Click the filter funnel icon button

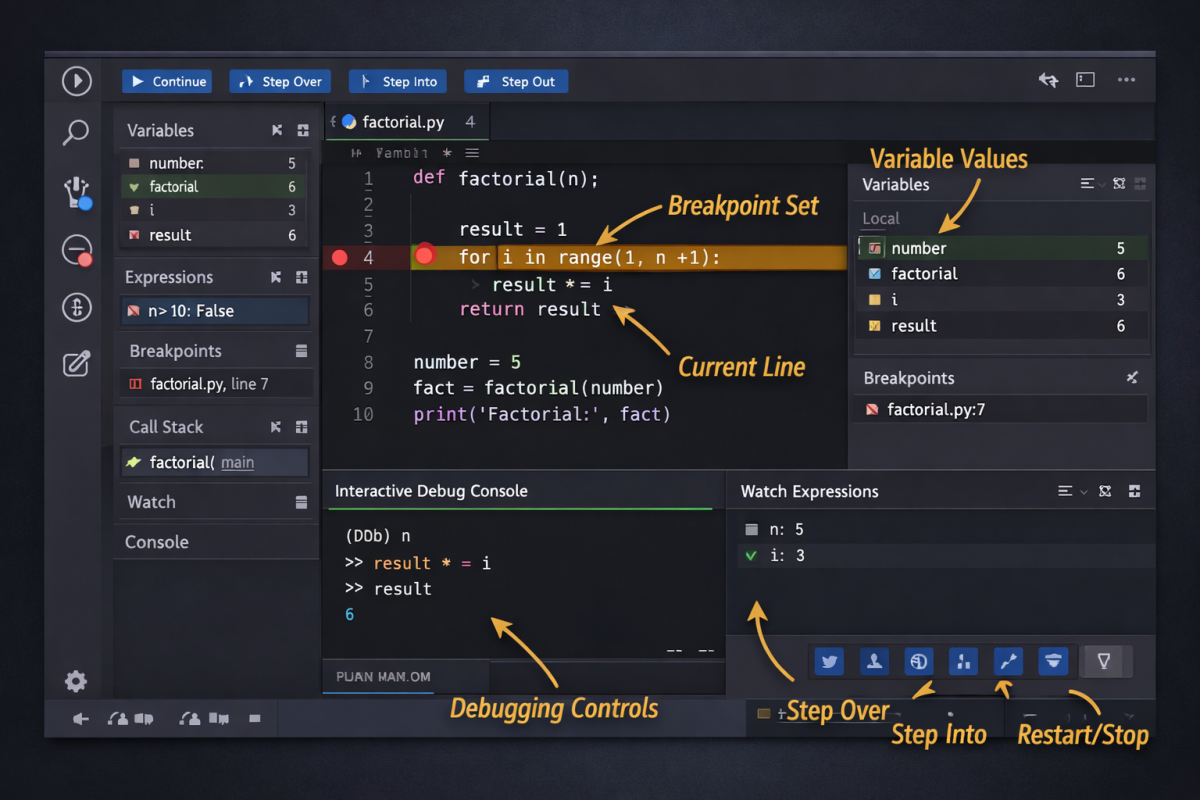pos(1104,661)
